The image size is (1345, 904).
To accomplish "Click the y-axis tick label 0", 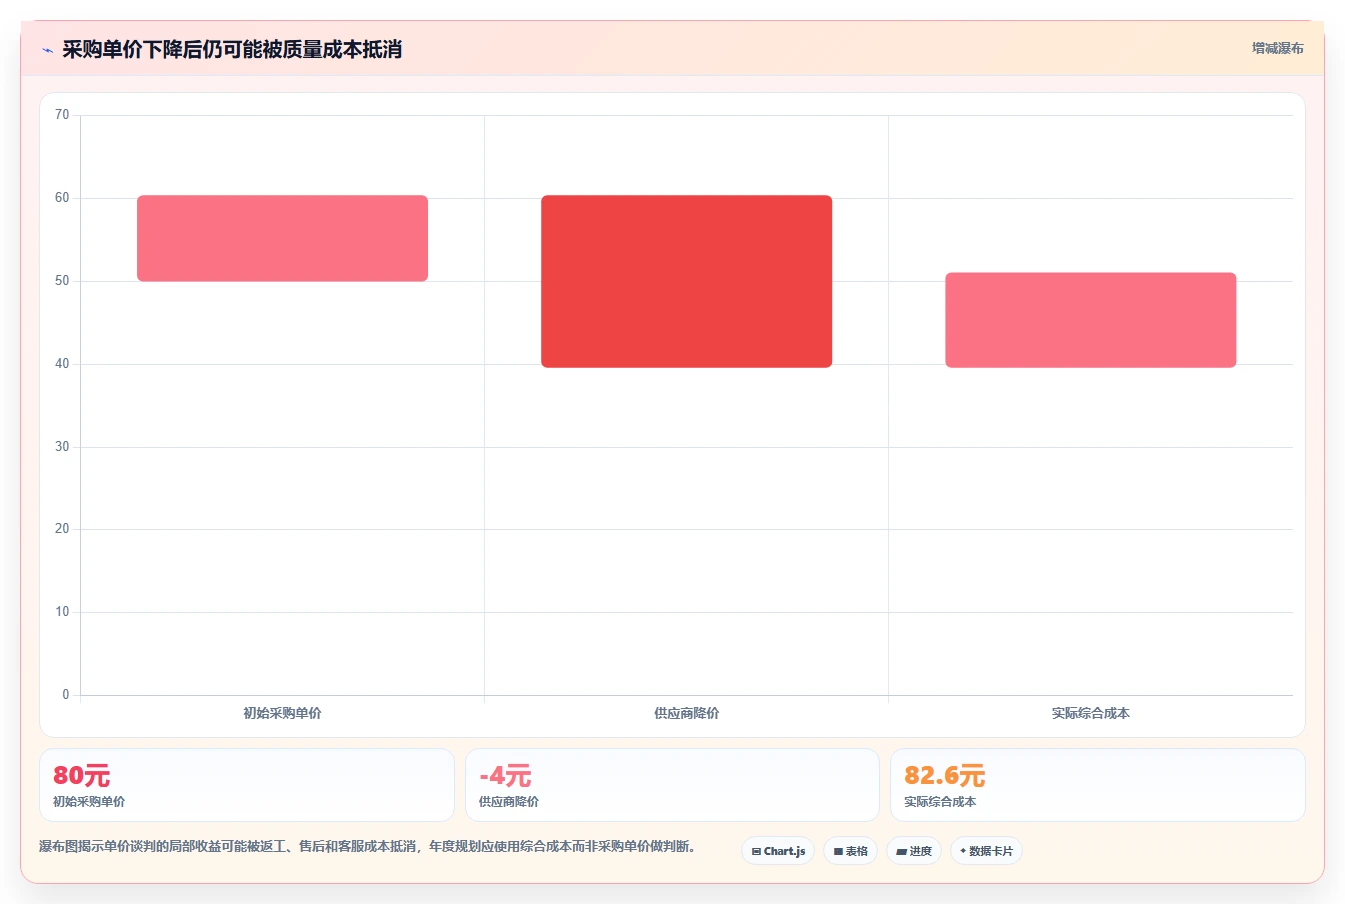I will pos(66,695).
